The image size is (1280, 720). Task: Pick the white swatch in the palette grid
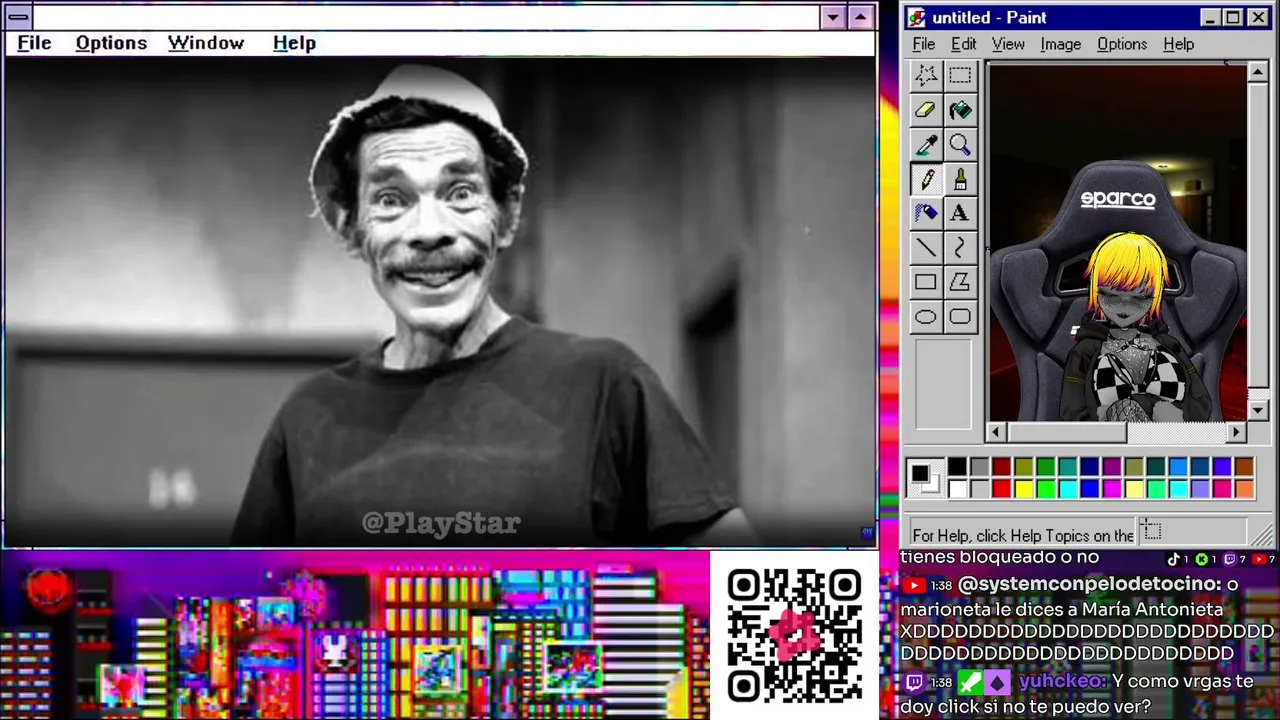coord(958,489)
